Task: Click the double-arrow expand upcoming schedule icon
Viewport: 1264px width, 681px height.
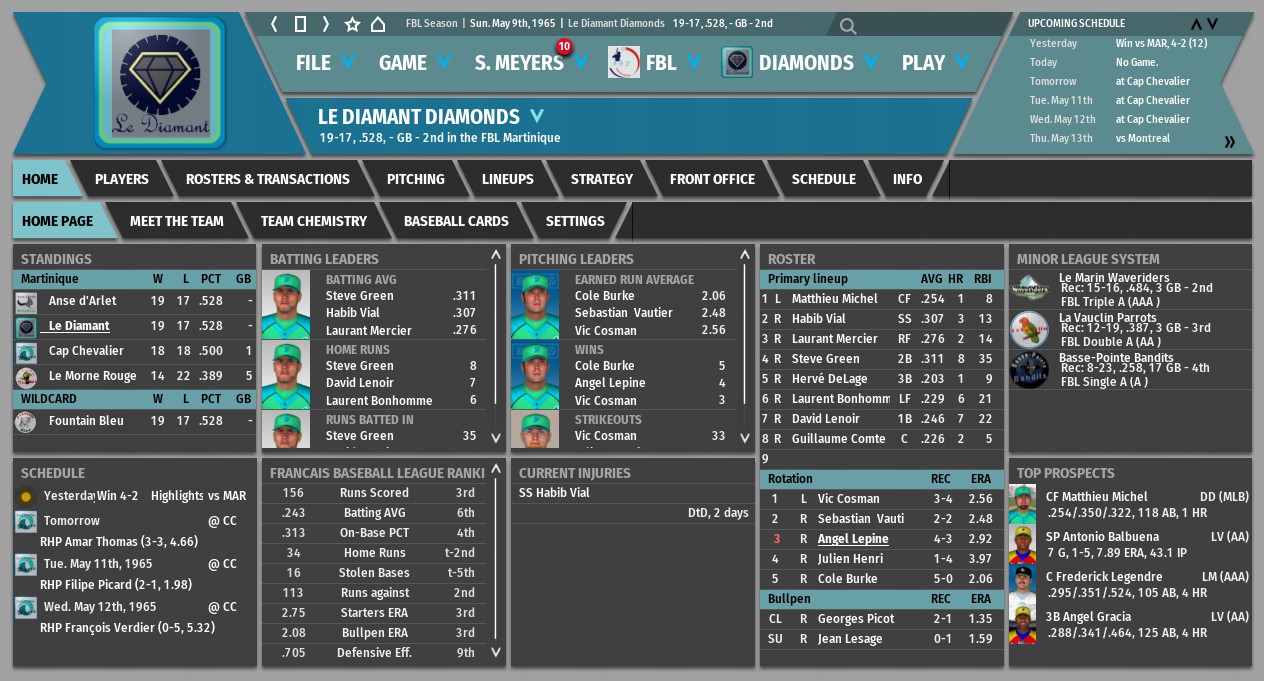Action: click(1229, 142)
